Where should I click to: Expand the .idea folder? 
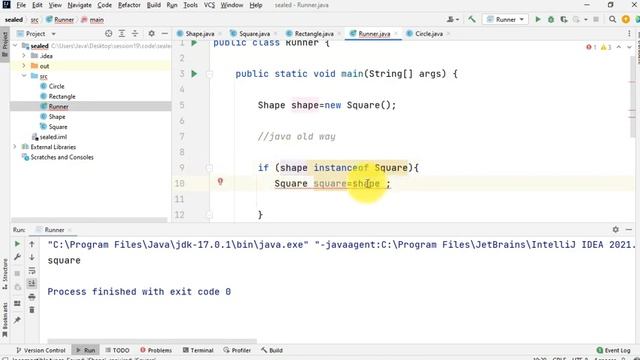tap(24, 56)
